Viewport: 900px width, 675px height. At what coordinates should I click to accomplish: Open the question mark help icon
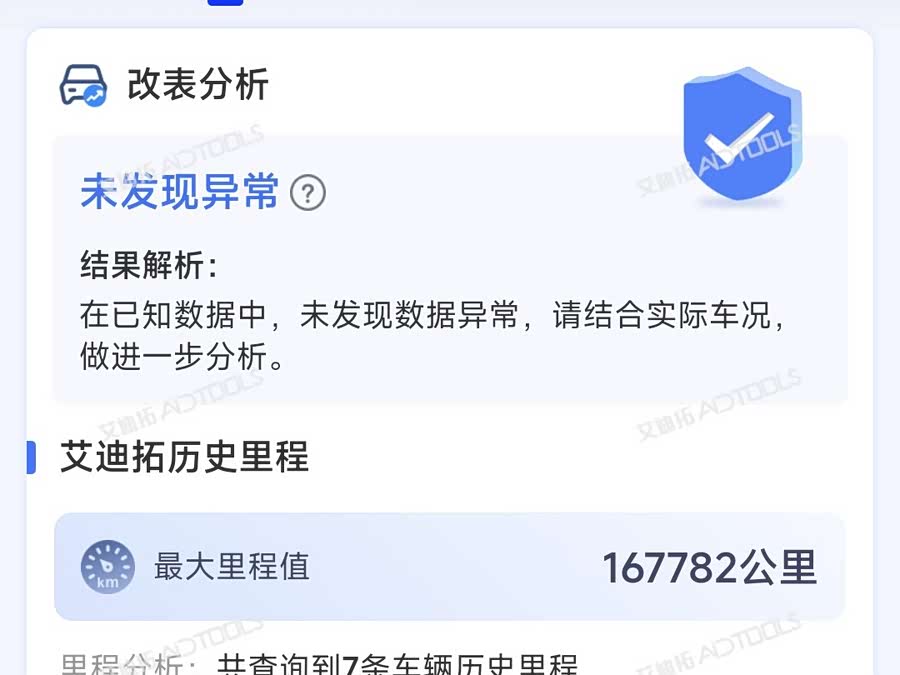[308, 193]
